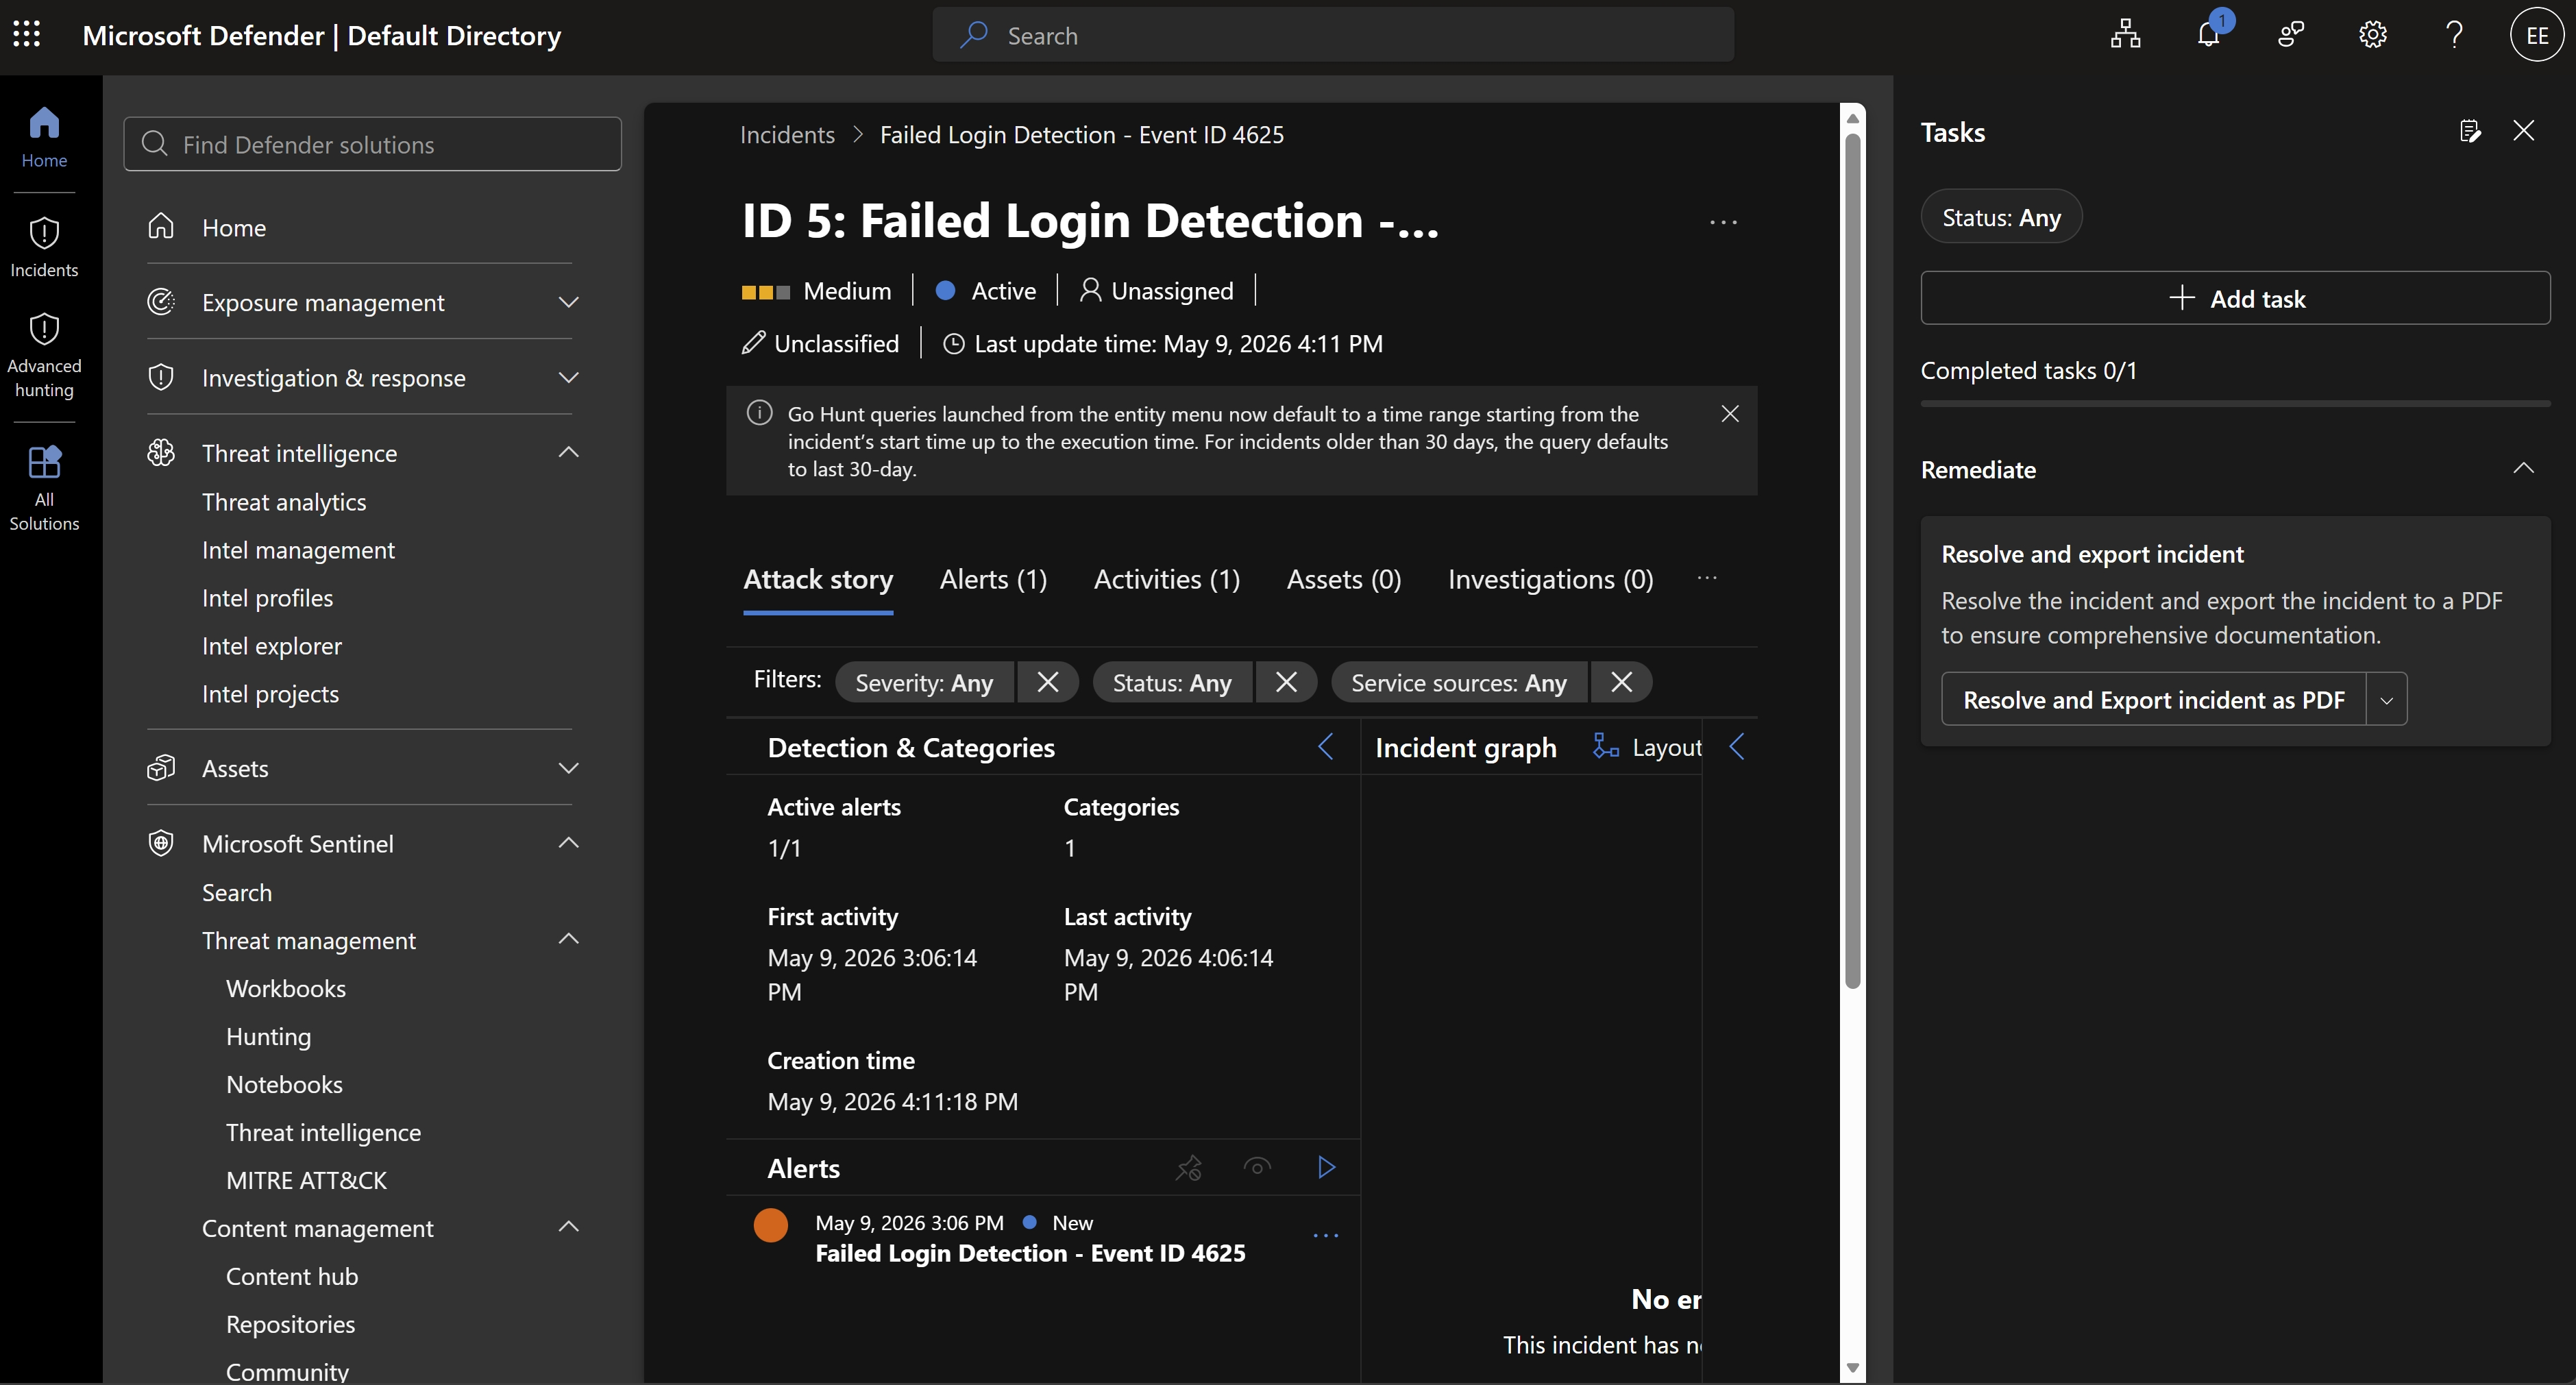
Task: Click the Layout icon in Incident graph
Action: click(1605, 747)
